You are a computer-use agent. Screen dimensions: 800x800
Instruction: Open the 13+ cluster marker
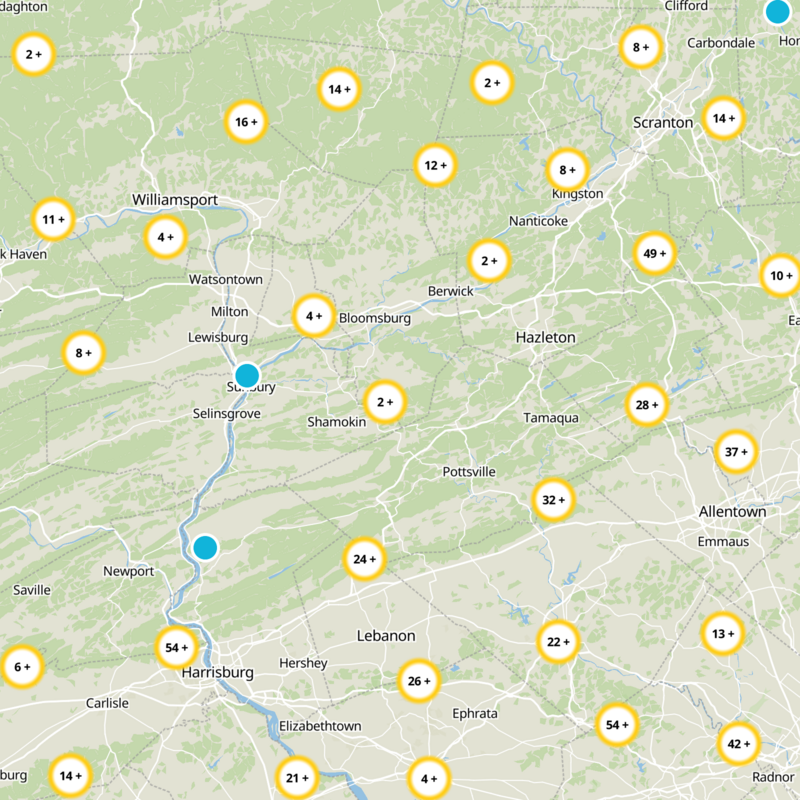point(722,633)
